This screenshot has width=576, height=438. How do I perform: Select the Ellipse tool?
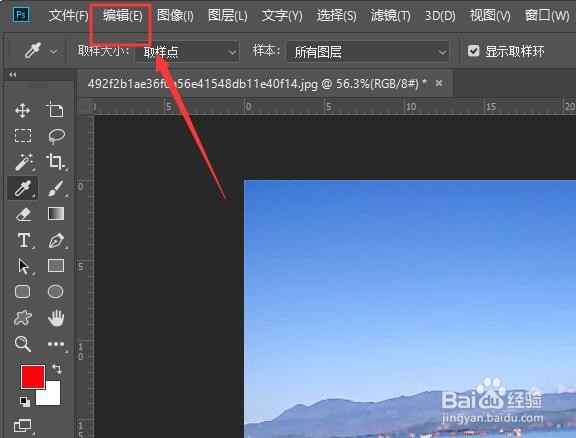click(x=55, y=292)
